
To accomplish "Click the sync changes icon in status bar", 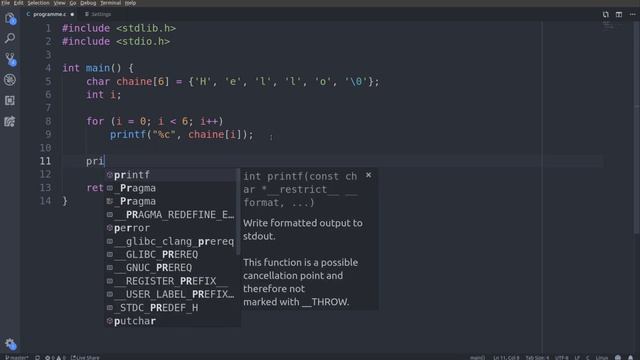I will [38, 358].
